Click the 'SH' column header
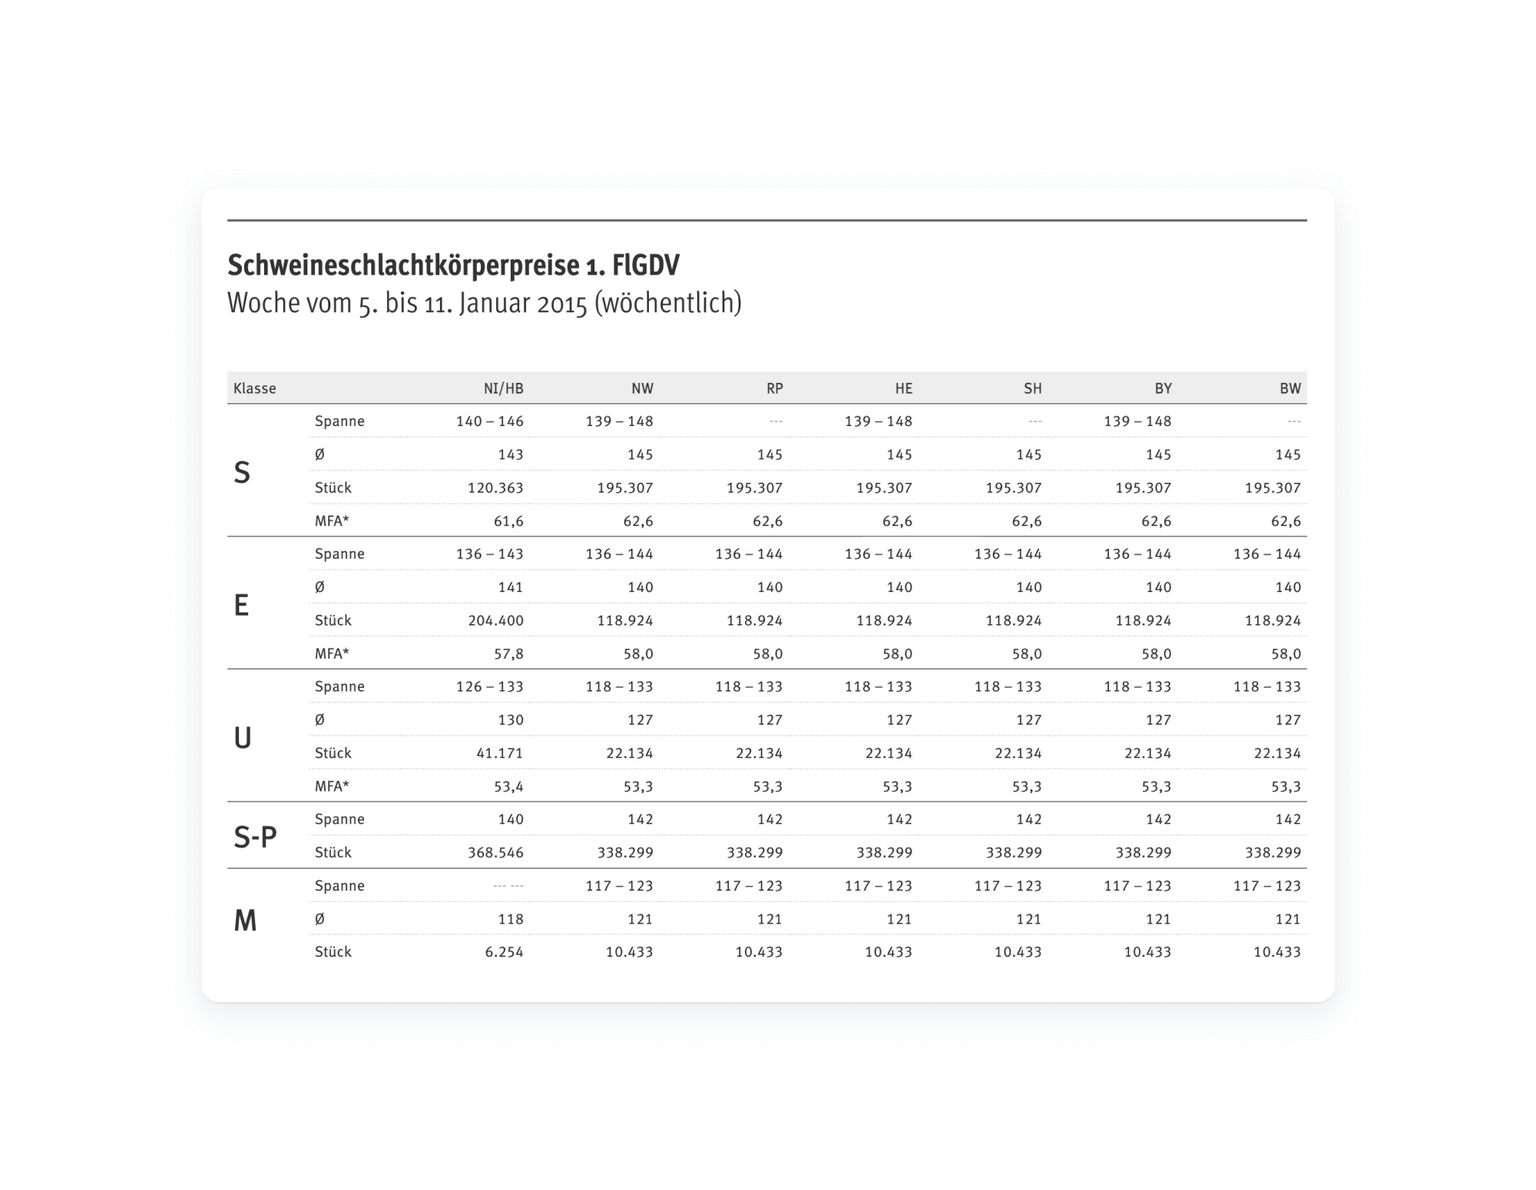 point(1032,388)
